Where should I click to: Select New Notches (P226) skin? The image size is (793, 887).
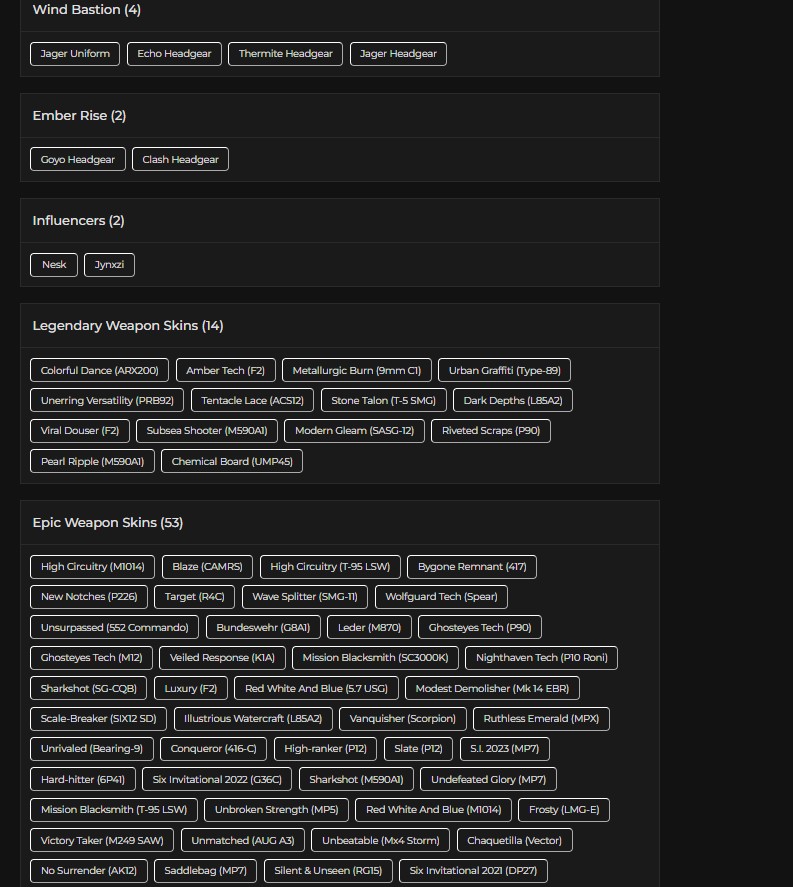coord(89,597)
